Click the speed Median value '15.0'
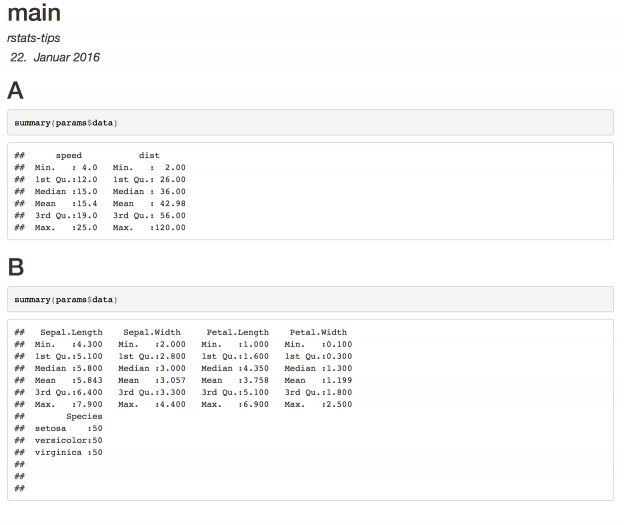Viewport: 624px width, 525px height. (x=87, y=191)
